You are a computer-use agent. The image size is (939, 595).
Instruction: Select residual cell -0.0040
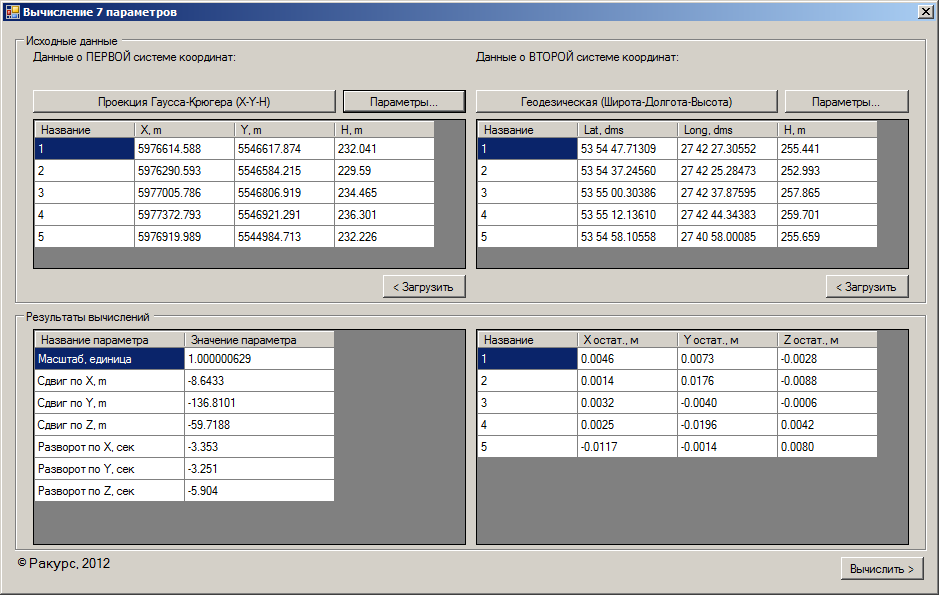pos(728,403)
